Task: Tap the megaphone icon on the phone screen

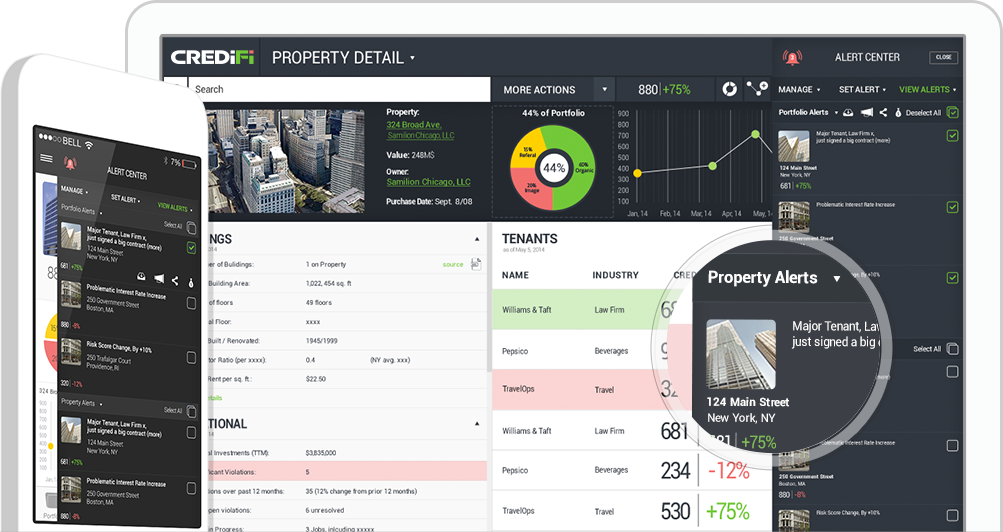Action: (159, 279)
